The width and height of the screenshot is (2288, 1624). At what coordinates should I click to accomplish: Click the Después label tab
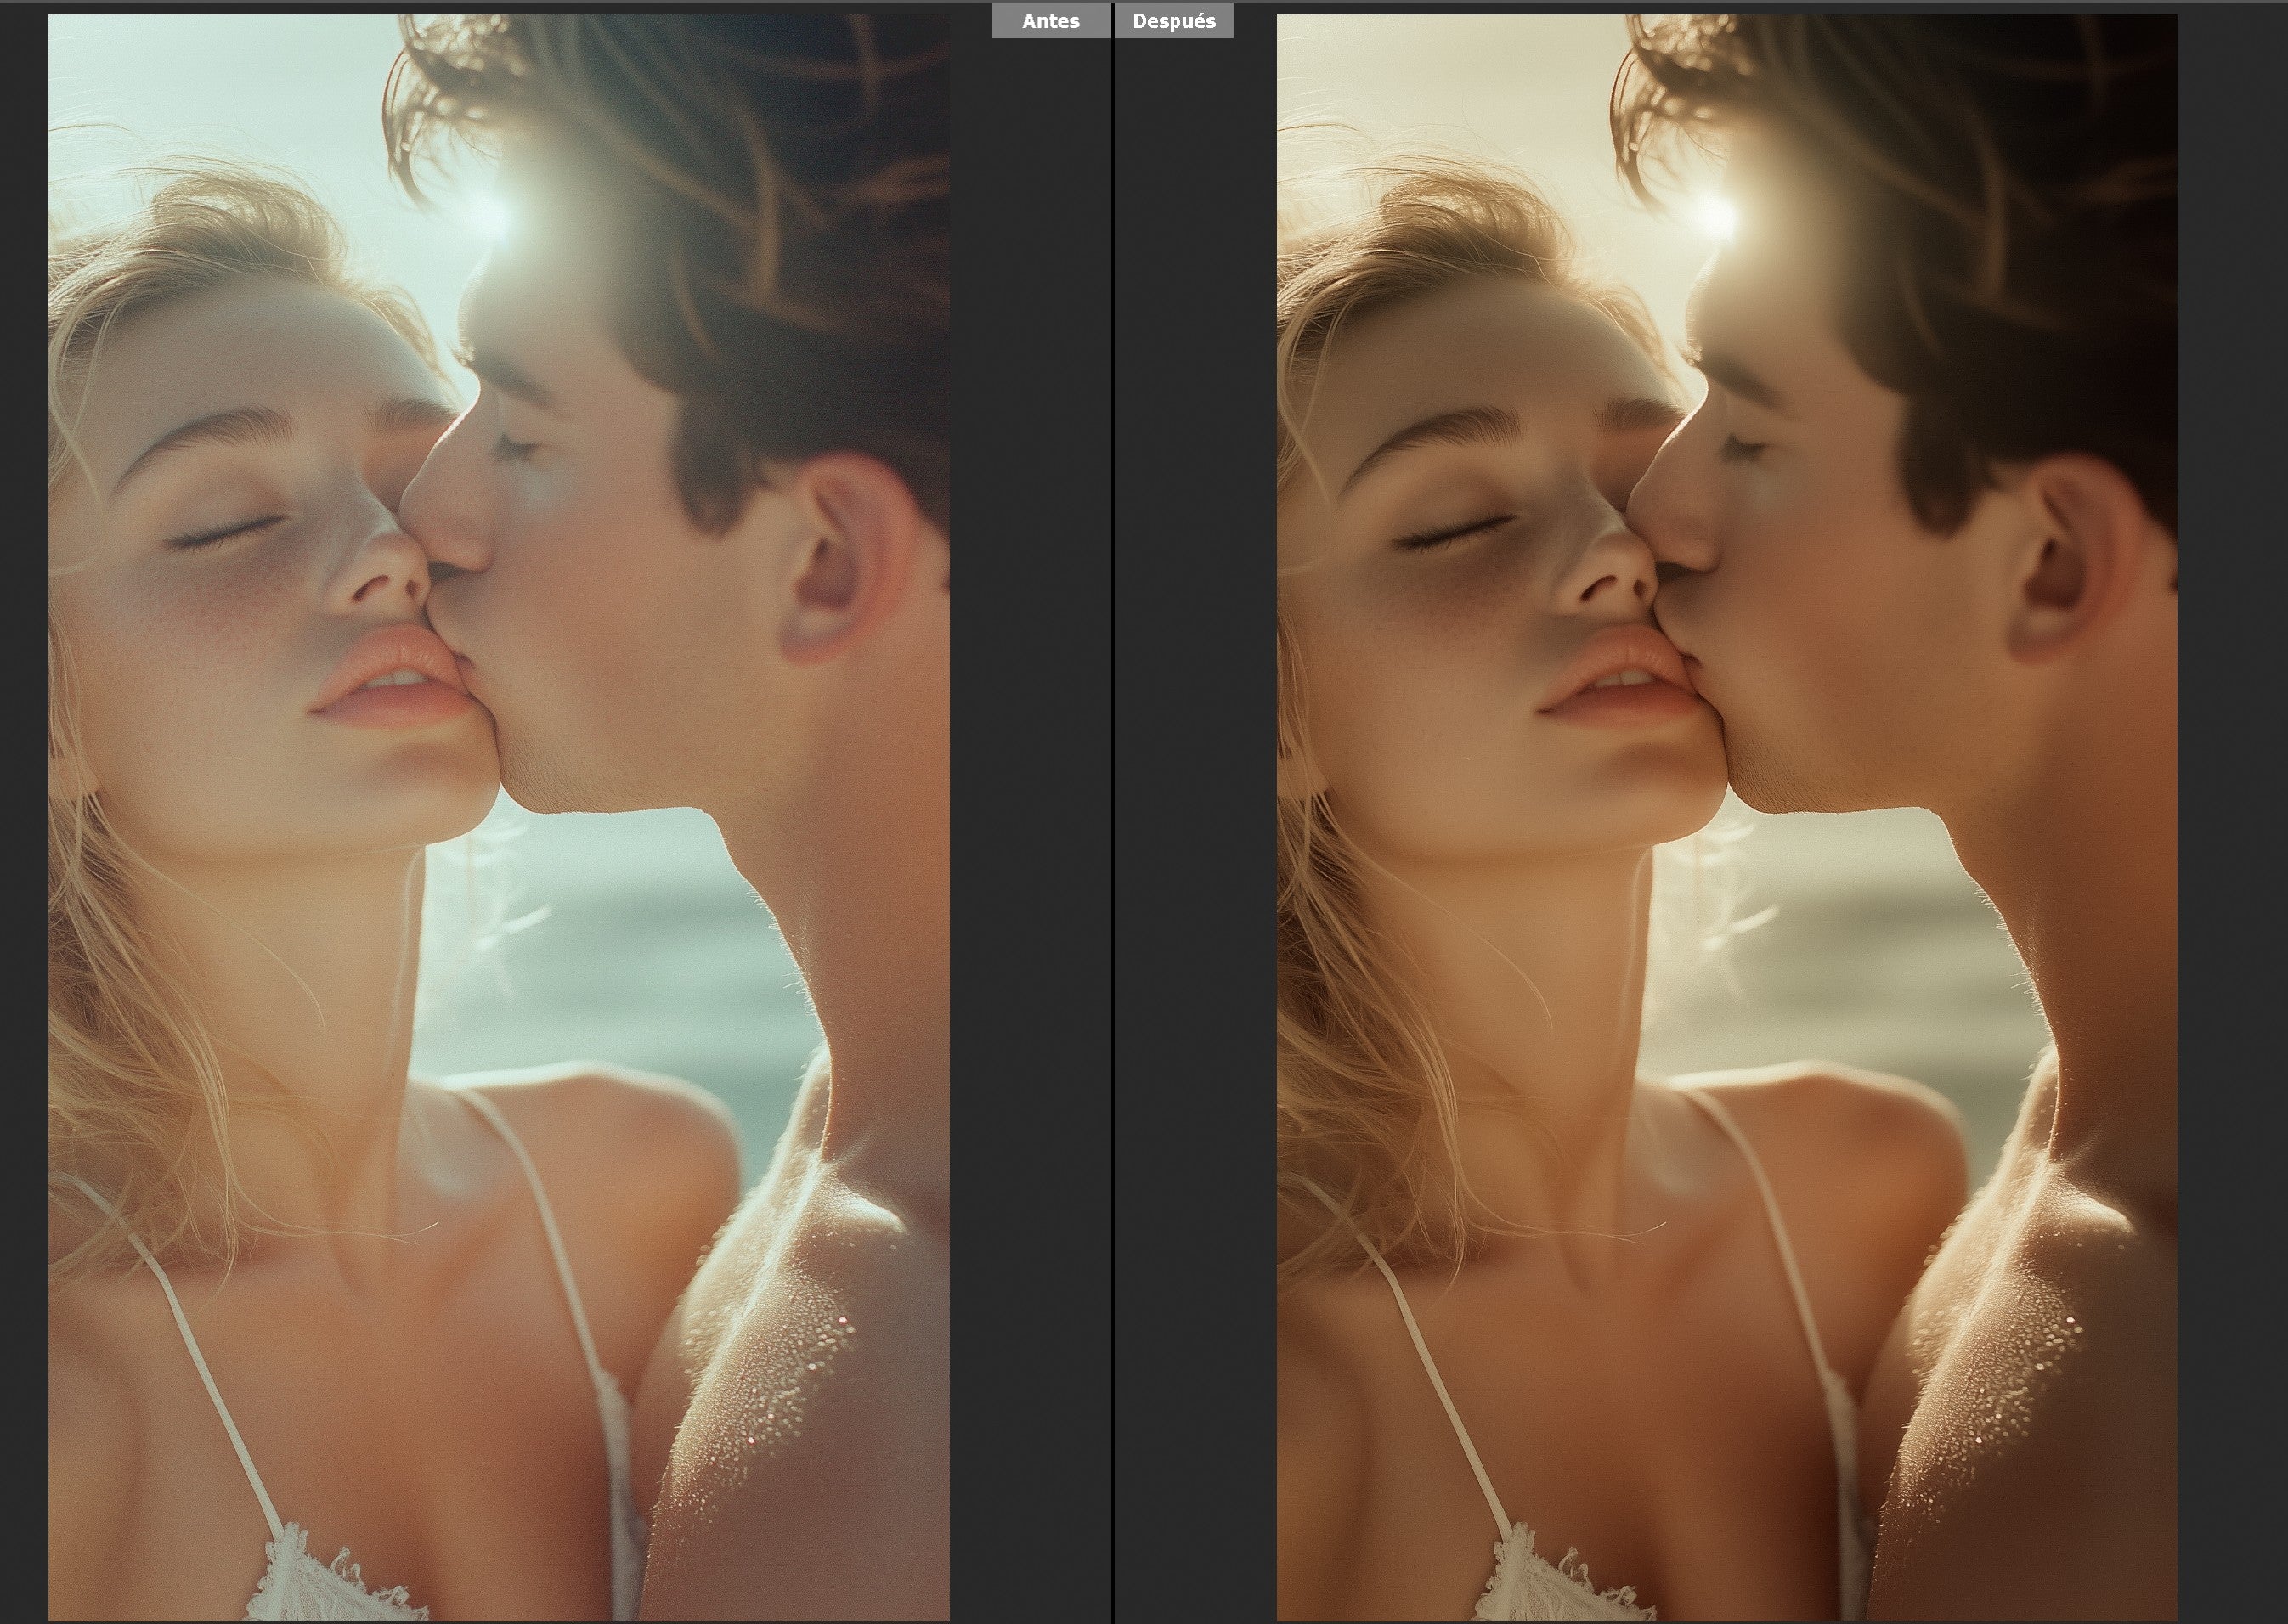point(1173,21)
